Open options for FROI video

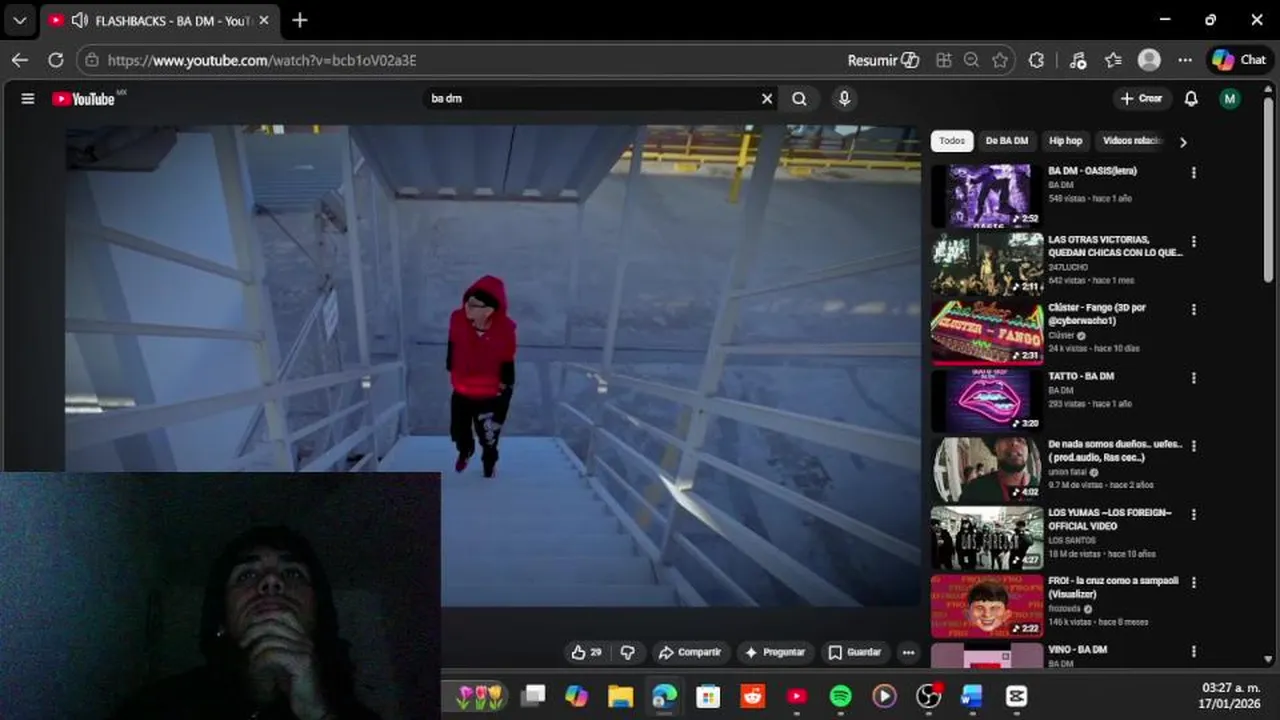pyautogui.click(x=1193, y=582)
